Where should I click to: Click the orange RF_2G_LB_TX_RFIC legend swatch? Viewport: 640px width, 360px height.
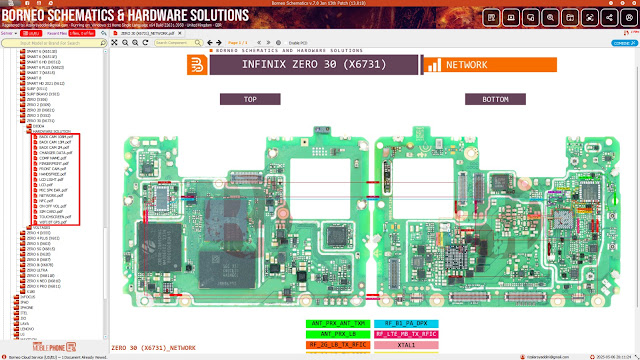pos(338,345)
